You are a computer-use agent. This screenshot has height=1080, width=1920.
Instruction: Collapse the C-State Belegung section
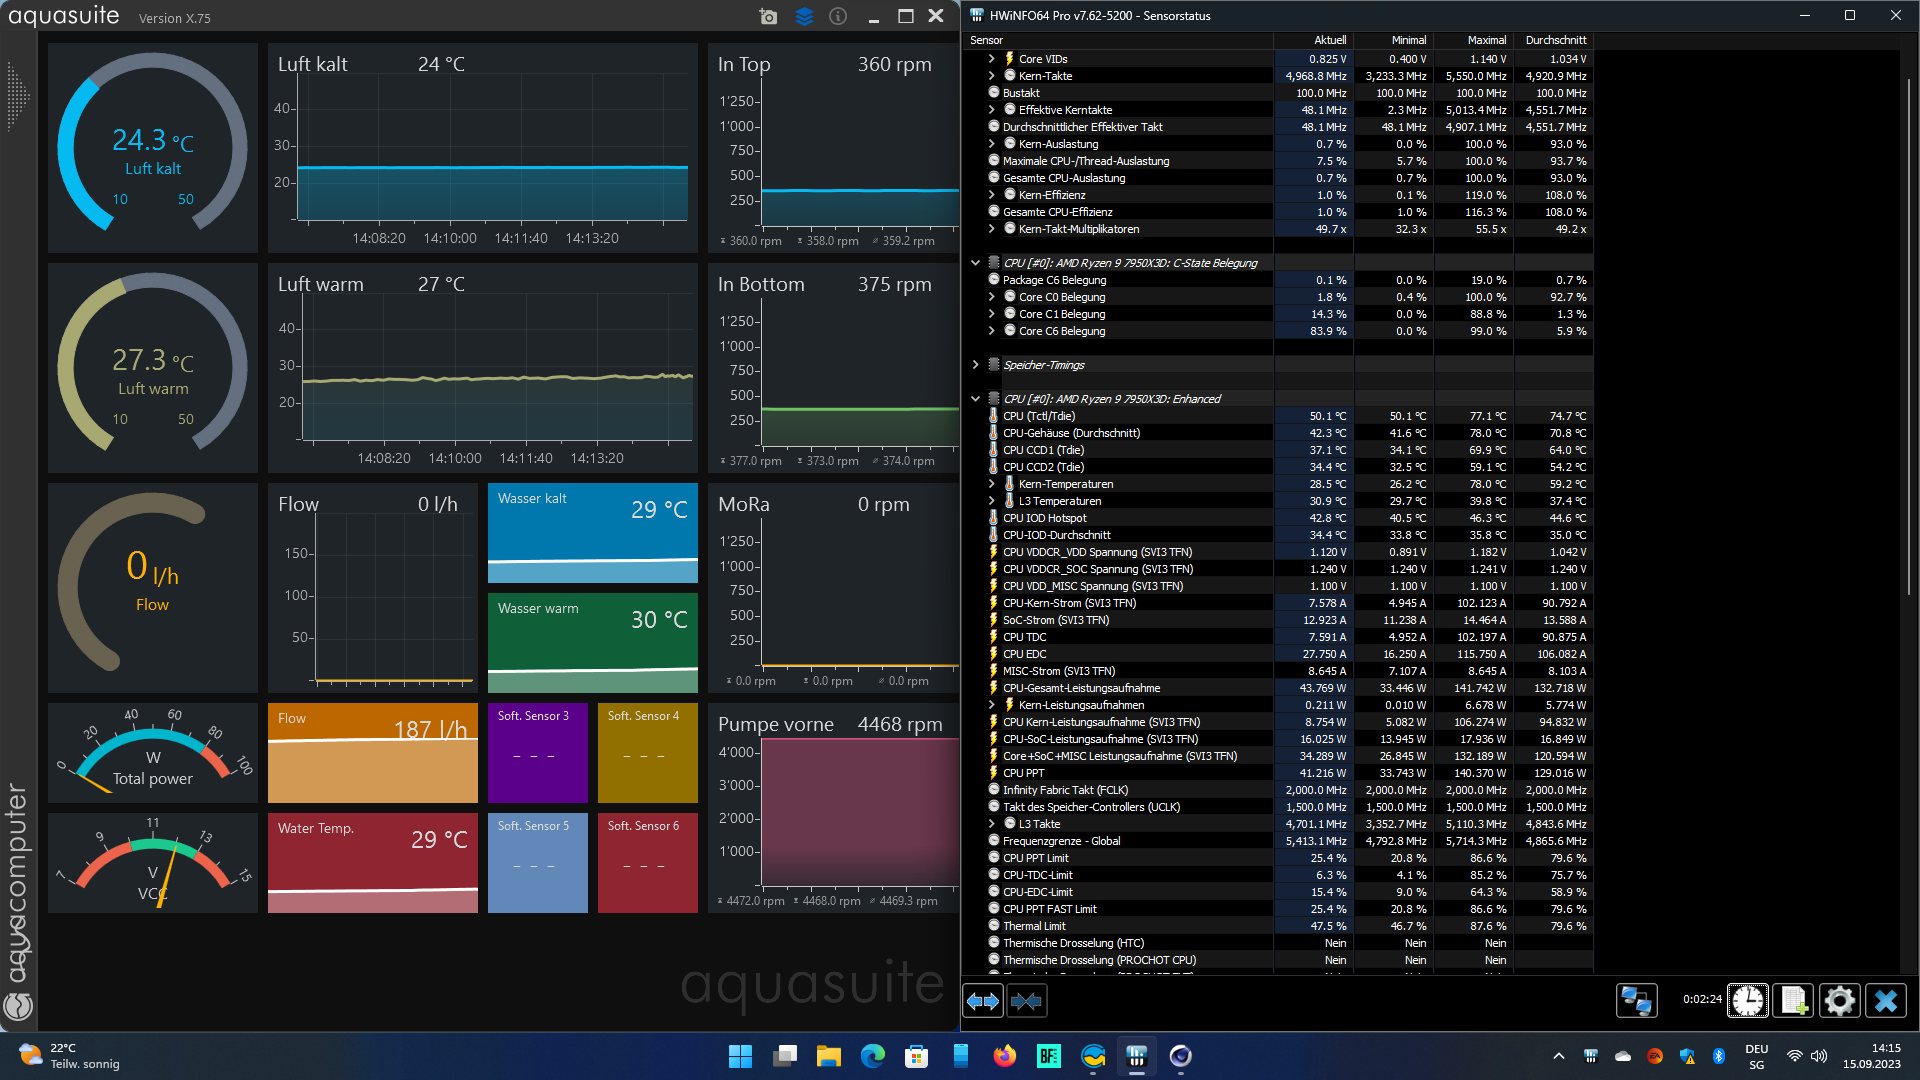tap(976, 262)
